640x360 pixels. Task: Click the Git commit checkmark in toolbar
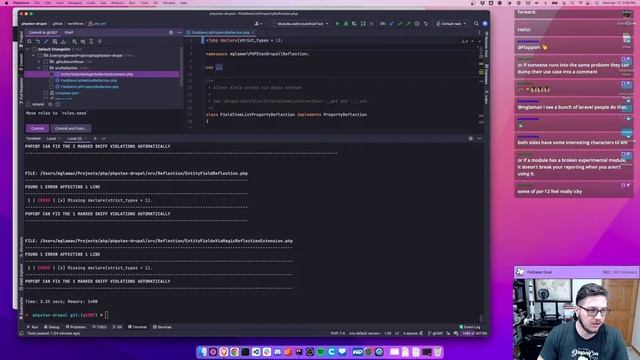(400, 24)
